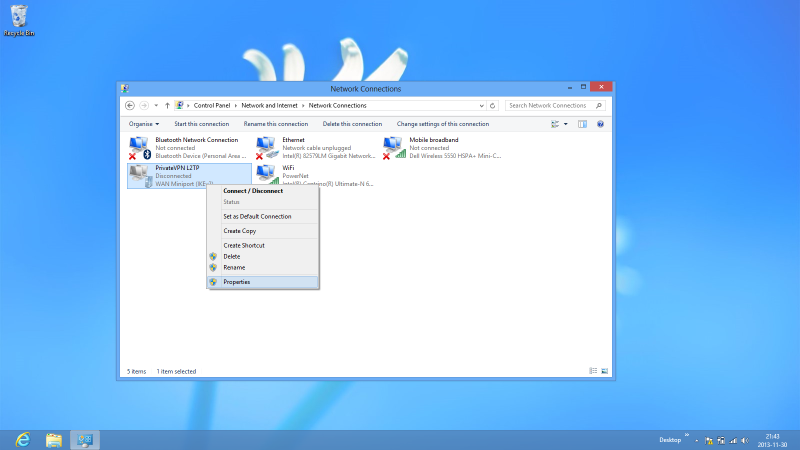
Task: Click the Search Network Connections field
Action: pos(551,105)
